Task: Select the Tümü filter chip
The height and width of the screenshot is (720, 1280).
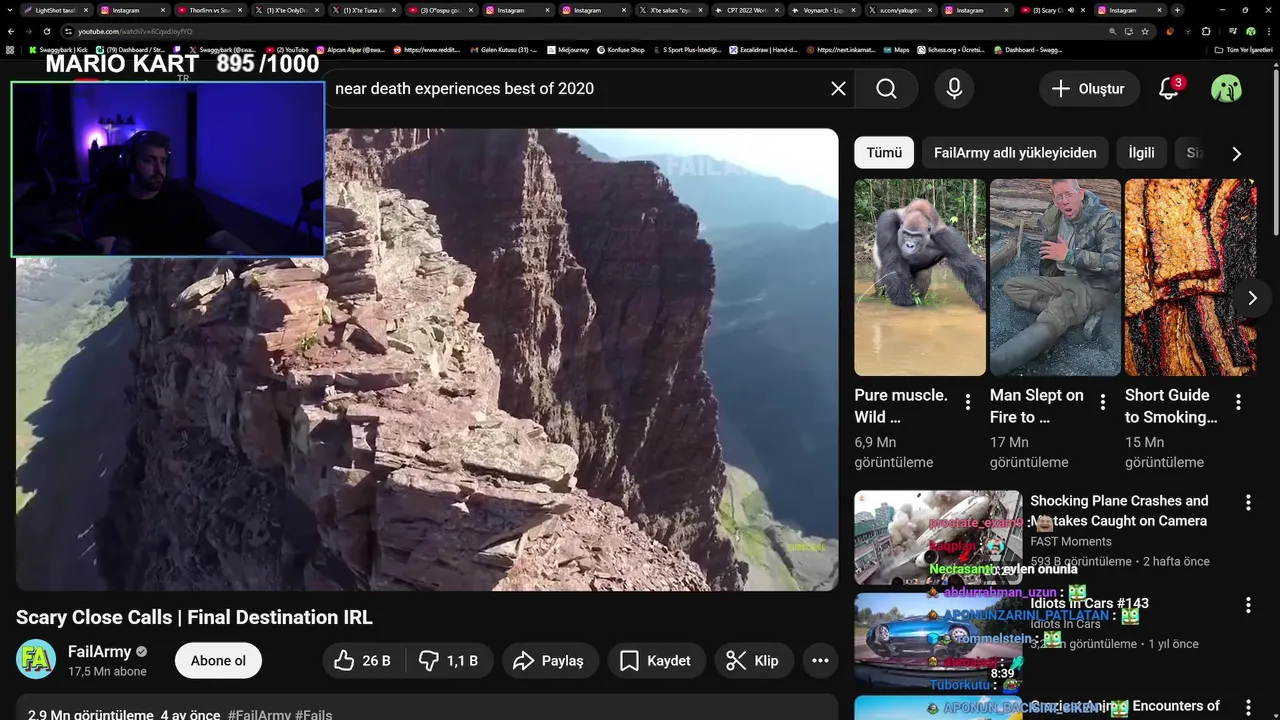Action: 884,153
